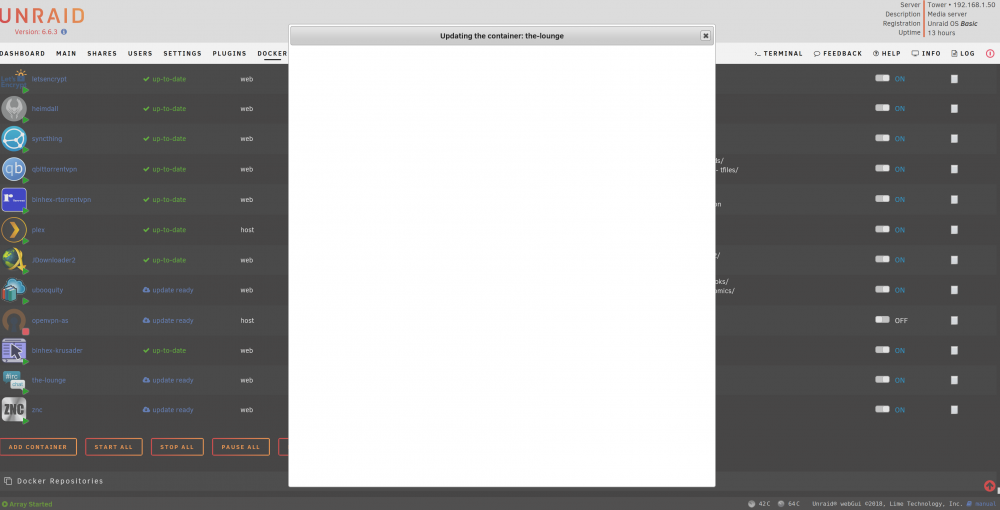Open the Plugins tab
The height and width of the screenshot is (510, 1000).
coord(230,54)
